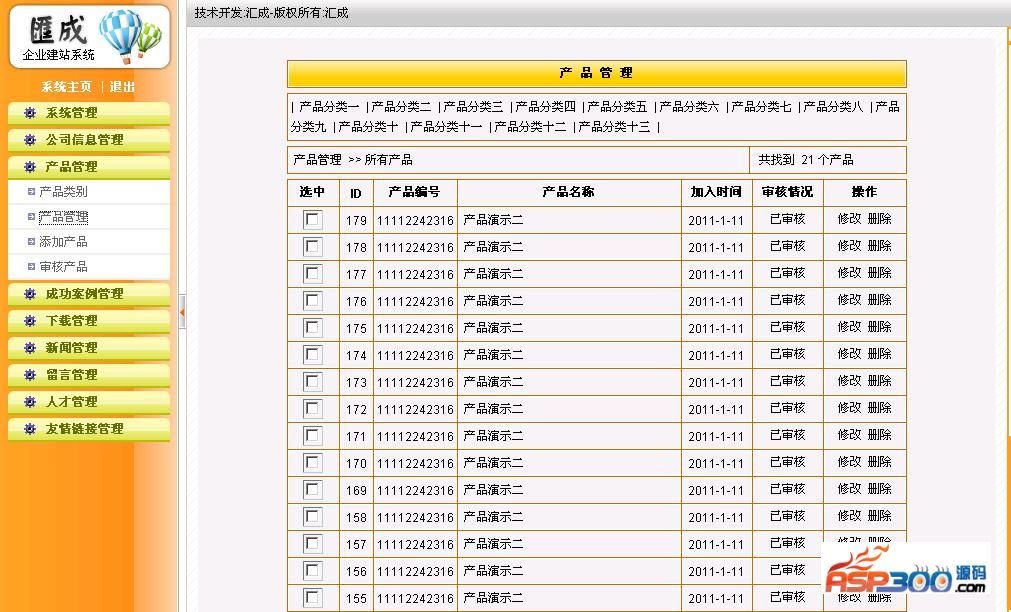1011x612 pixels.
Task: Click the gear icon beside 系统管理
Action: (x=30, y=113)
